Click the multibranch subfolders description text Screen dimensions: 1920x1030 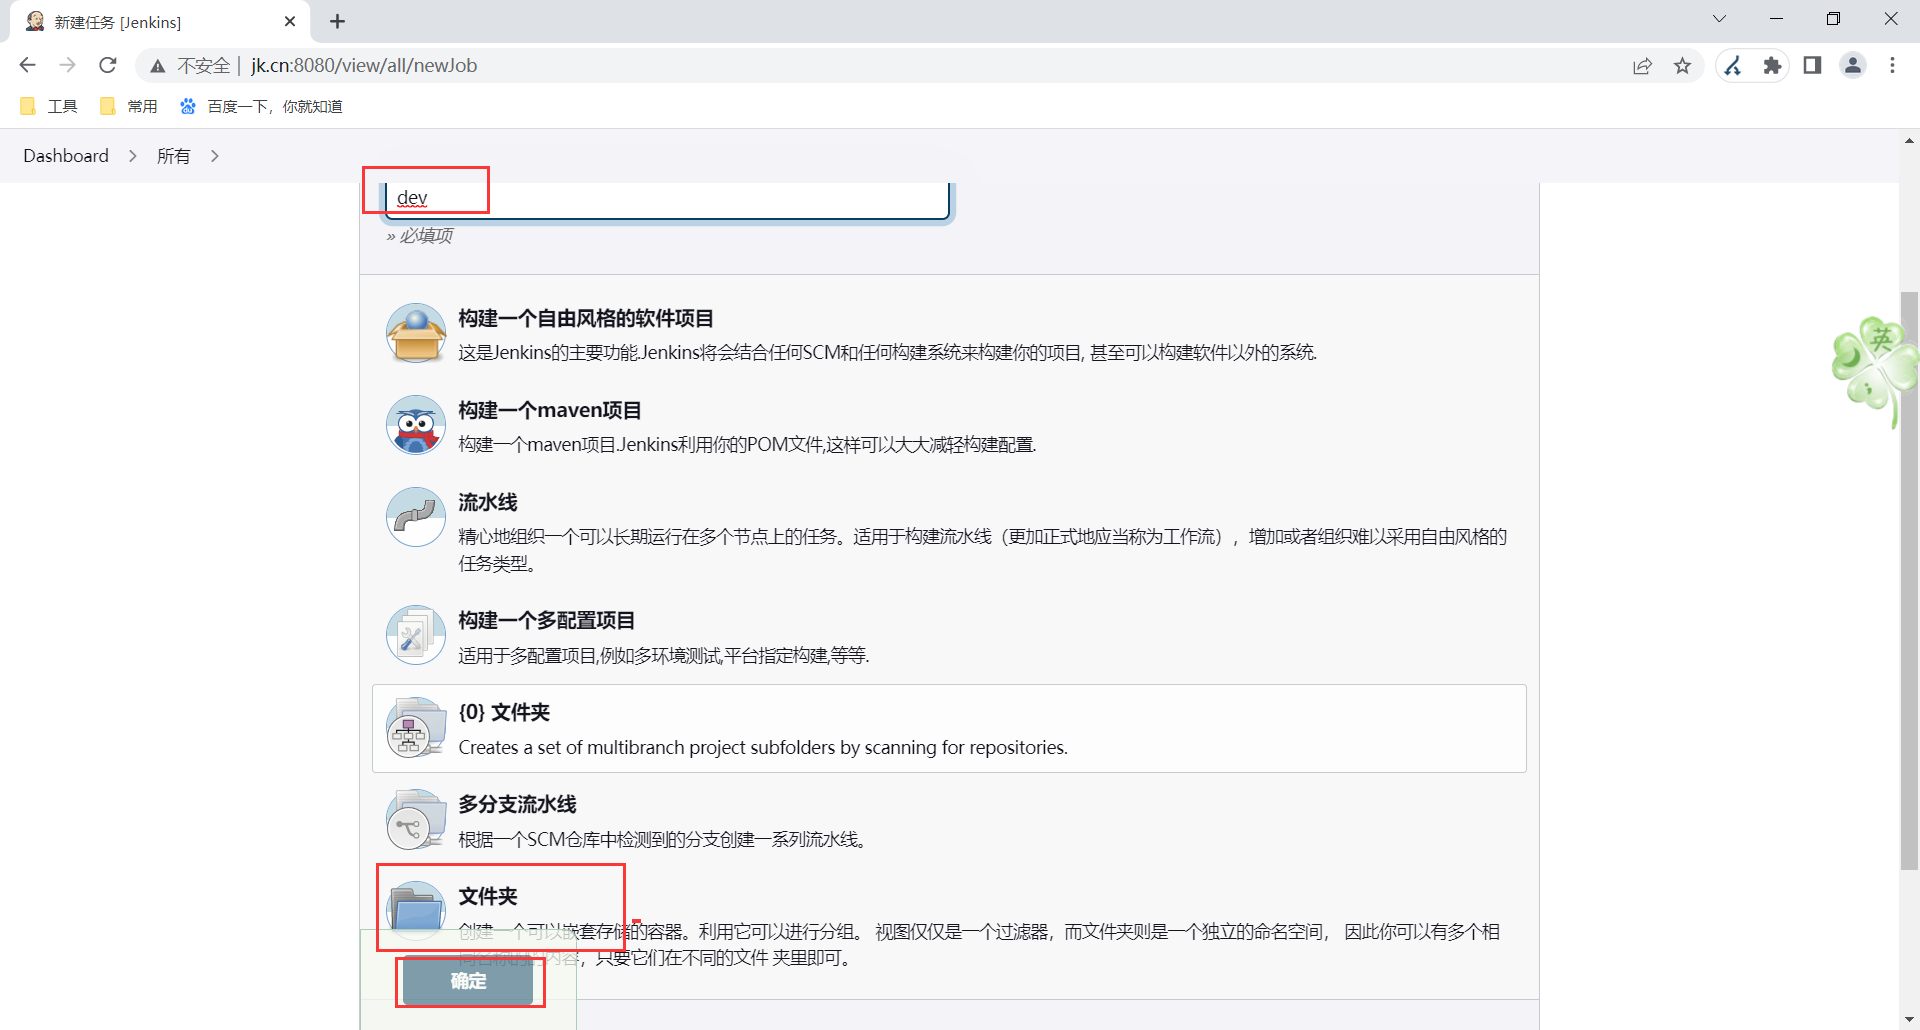coord(763,748)
